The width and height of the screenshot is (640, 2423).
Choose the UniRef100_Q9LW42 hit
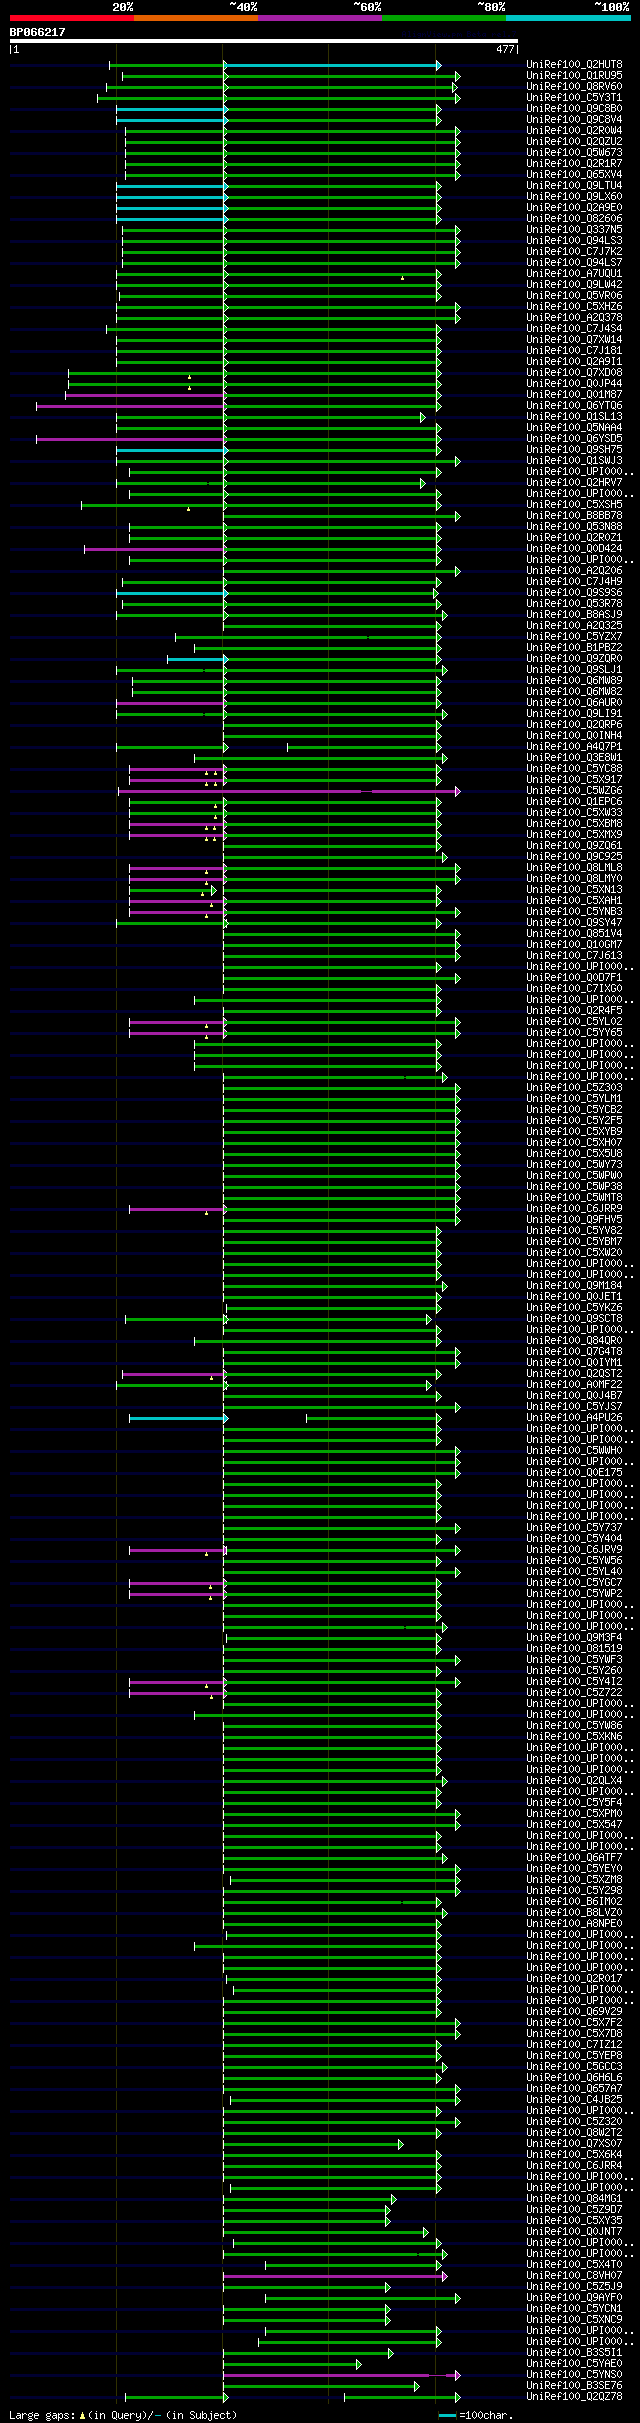(x=574, y=285)
